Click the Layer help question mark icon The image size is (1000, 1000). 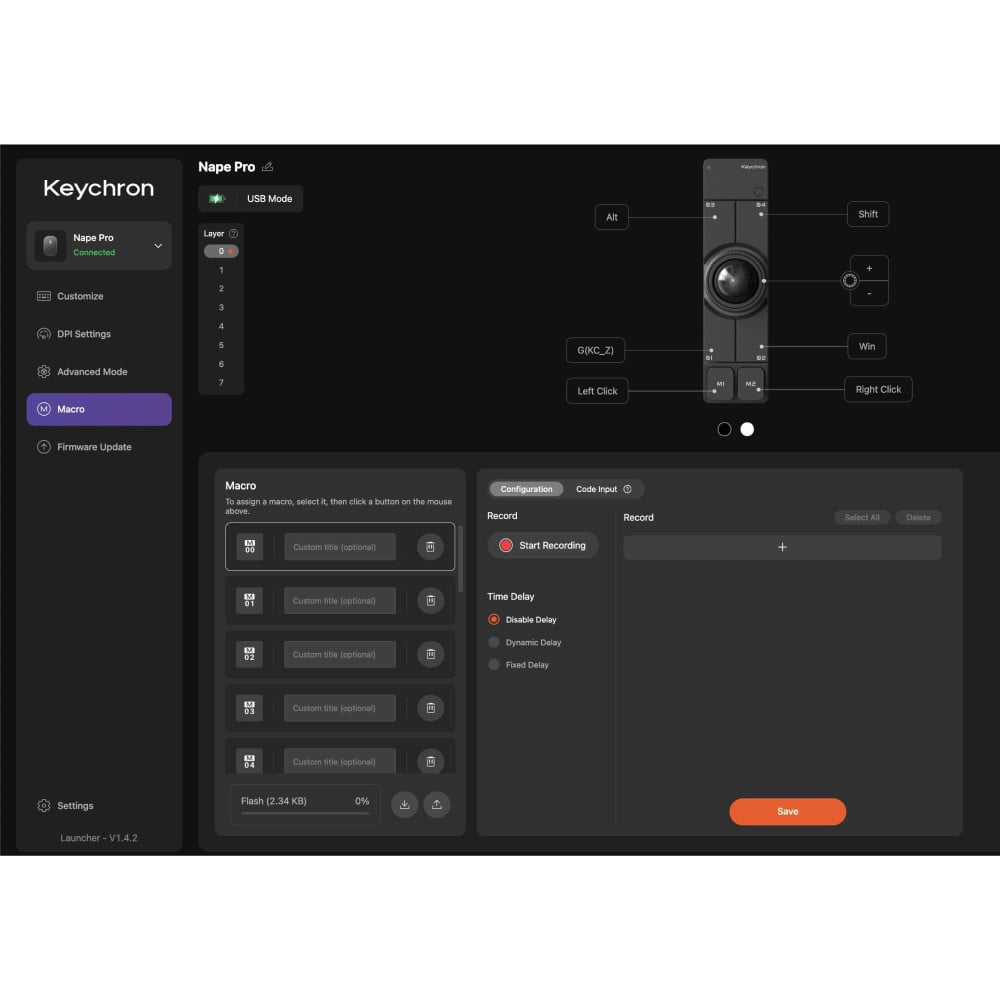pyautogui.click(x=233, y=233)
